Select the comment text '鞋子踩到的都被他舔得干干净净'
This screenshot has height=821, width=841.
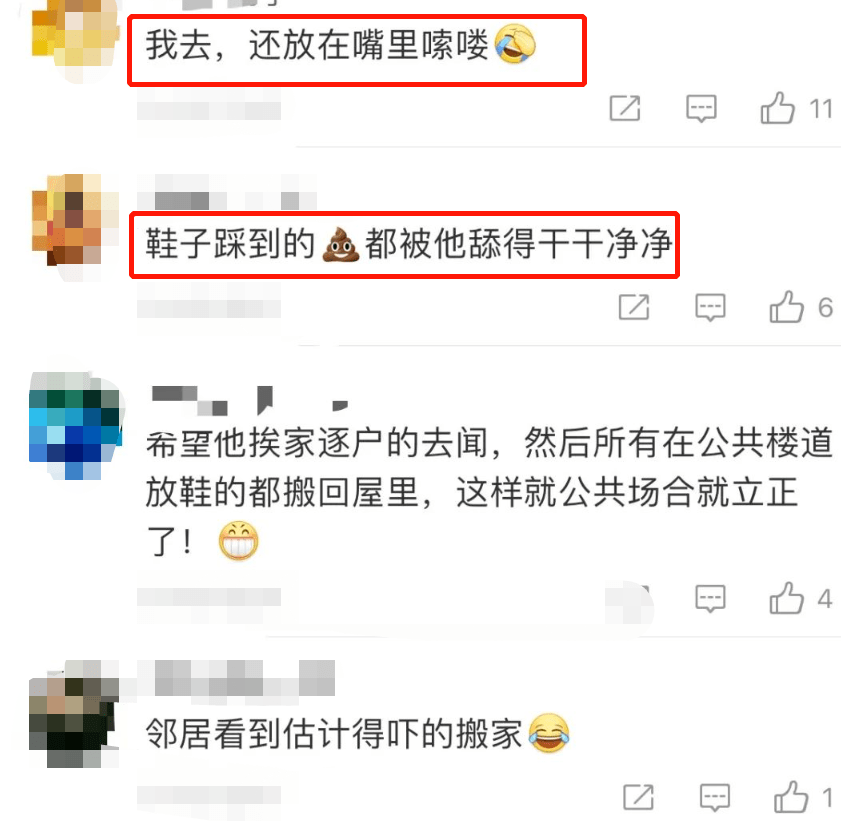click(x=409, y=244)
